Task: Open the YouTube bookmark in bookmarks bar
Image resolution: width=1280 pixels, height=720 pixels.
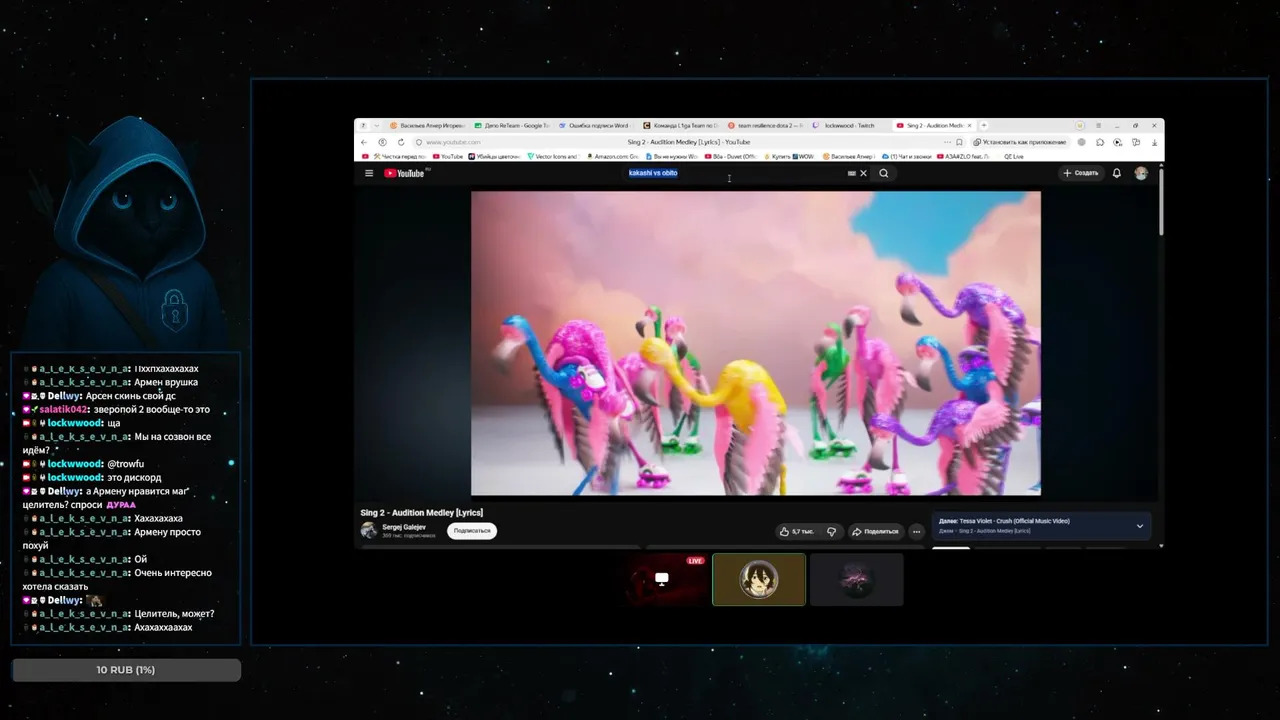Action: pyautogui.click(x=448, y=157)
